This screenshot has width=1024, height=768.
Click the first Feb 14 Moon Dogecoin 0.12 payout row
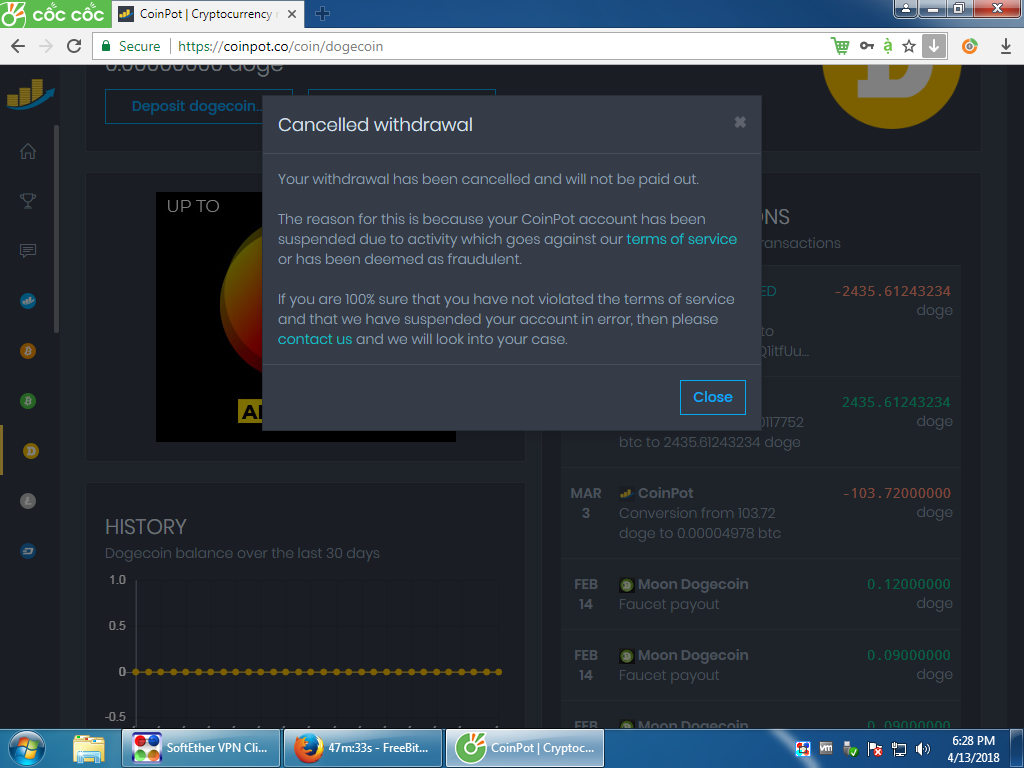[761, 594]
